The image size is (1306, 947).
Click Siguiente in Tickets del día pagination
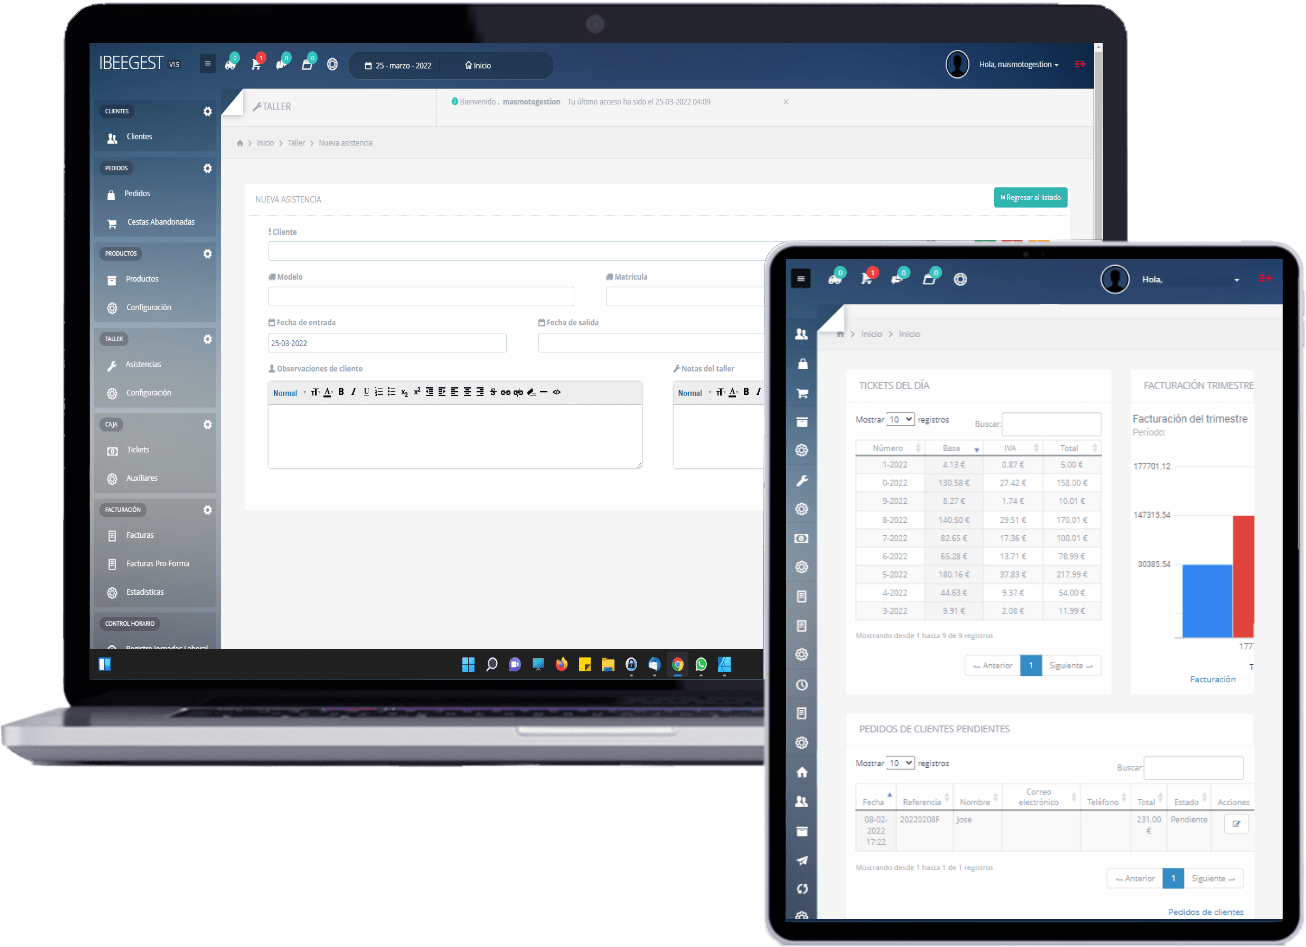coord(1071,665)
